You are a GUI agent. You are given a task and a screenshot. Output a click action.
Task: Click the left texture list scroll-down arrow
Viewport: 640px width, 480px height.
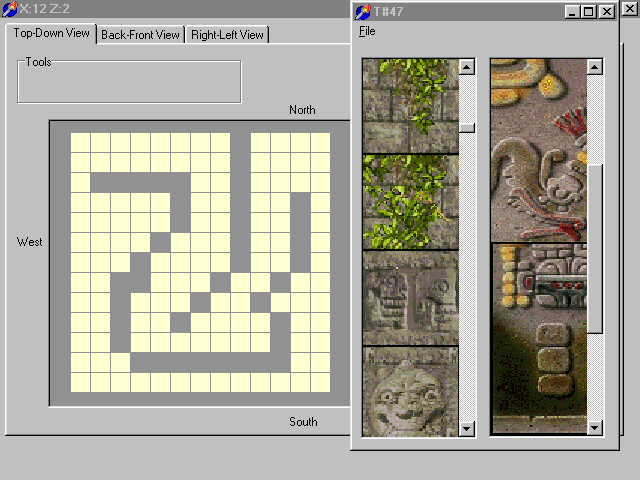click(x=467, y=429)
